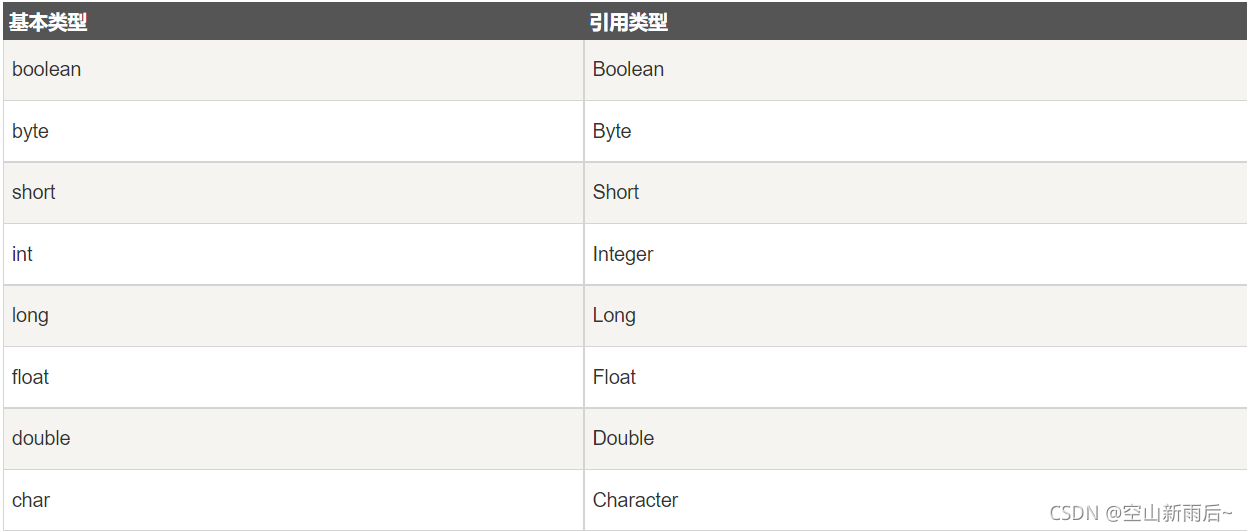Click the @空山新雨后~ author name
1247x531 pixels.
pos(1169,513)
